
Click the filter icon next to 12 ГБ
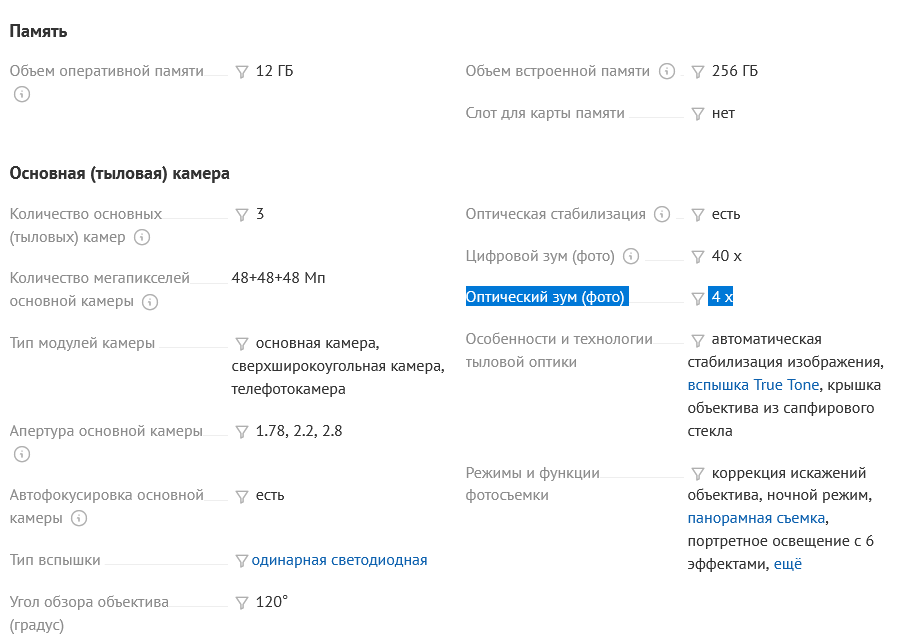pos(241,72)
